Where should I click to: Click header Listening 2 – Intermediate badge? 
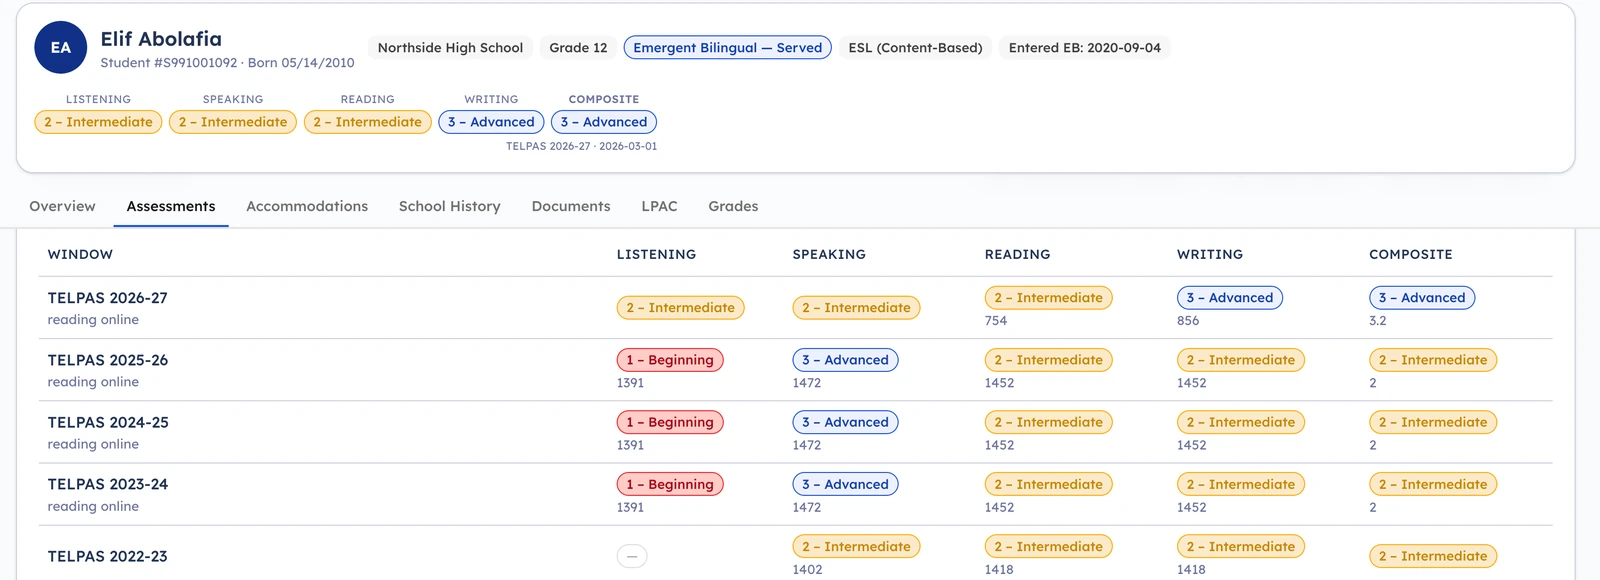[98, 122]
